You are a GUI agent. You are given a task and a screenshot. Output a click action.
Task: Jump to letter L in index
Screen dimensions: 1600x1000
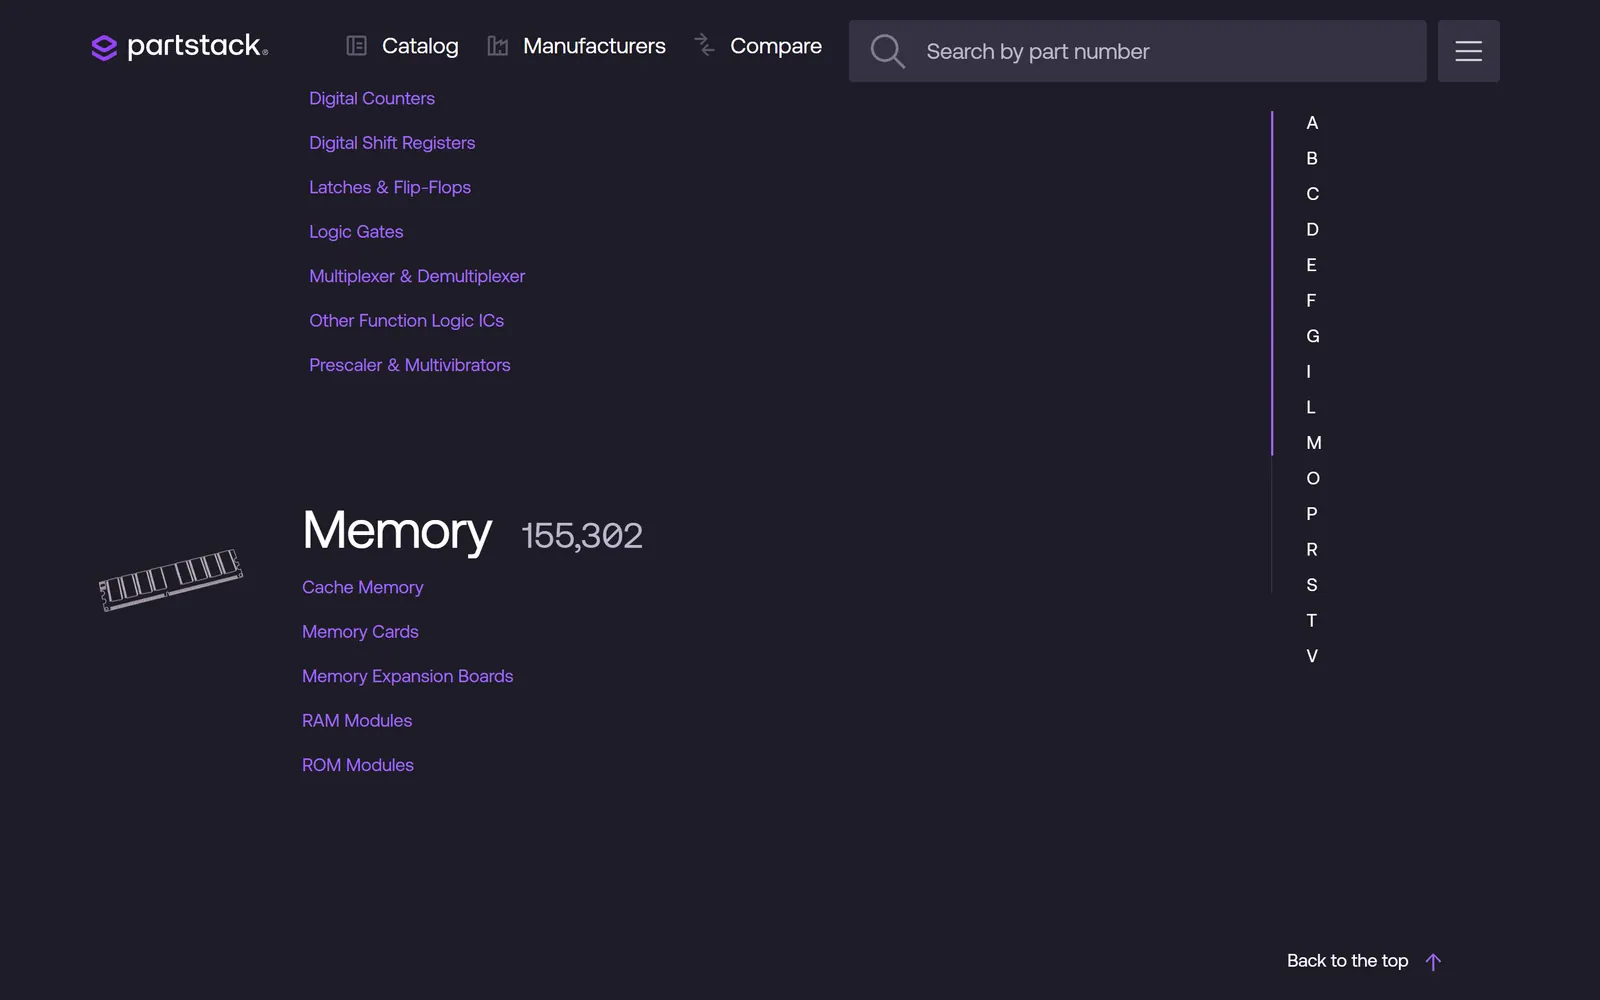click(x=1310, y=407)
